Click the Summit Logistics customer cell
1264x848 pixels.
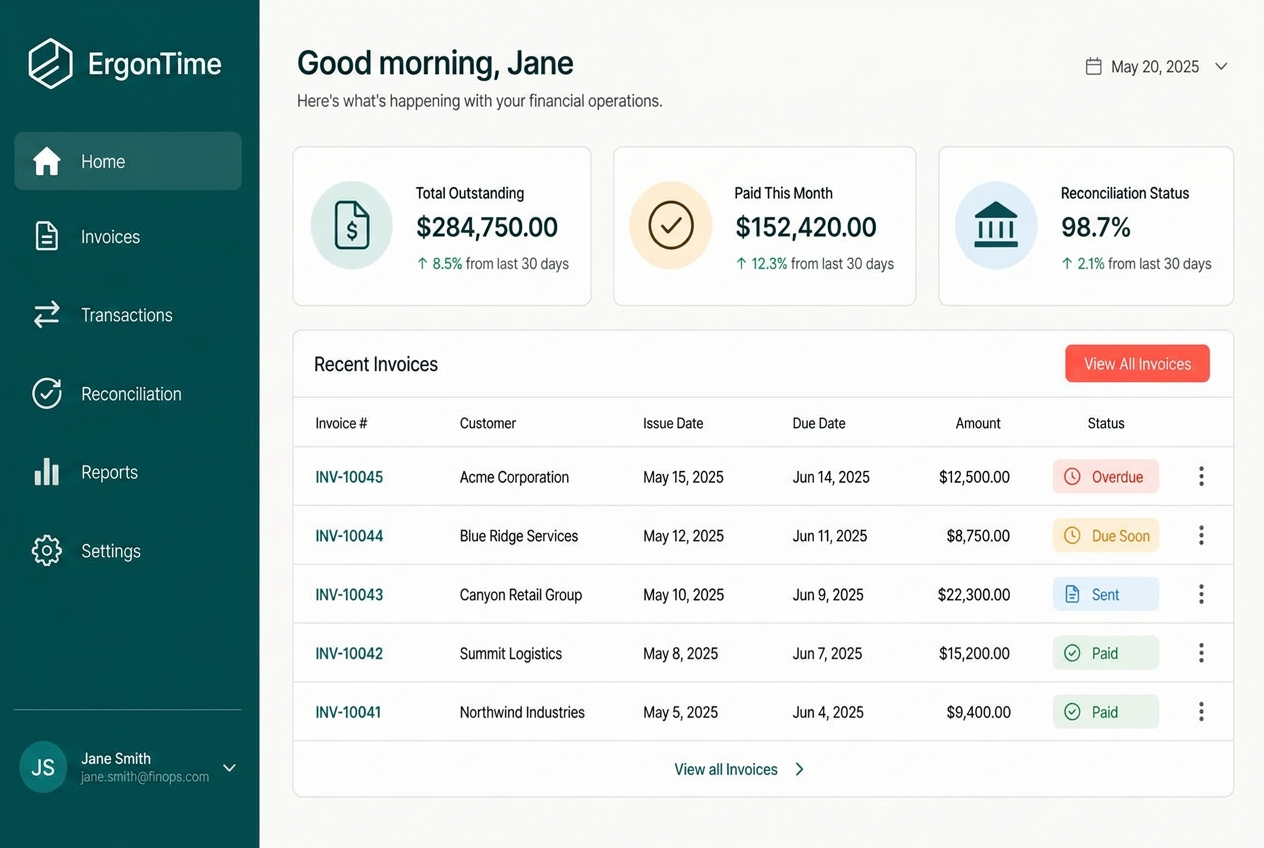pos(511,653)
